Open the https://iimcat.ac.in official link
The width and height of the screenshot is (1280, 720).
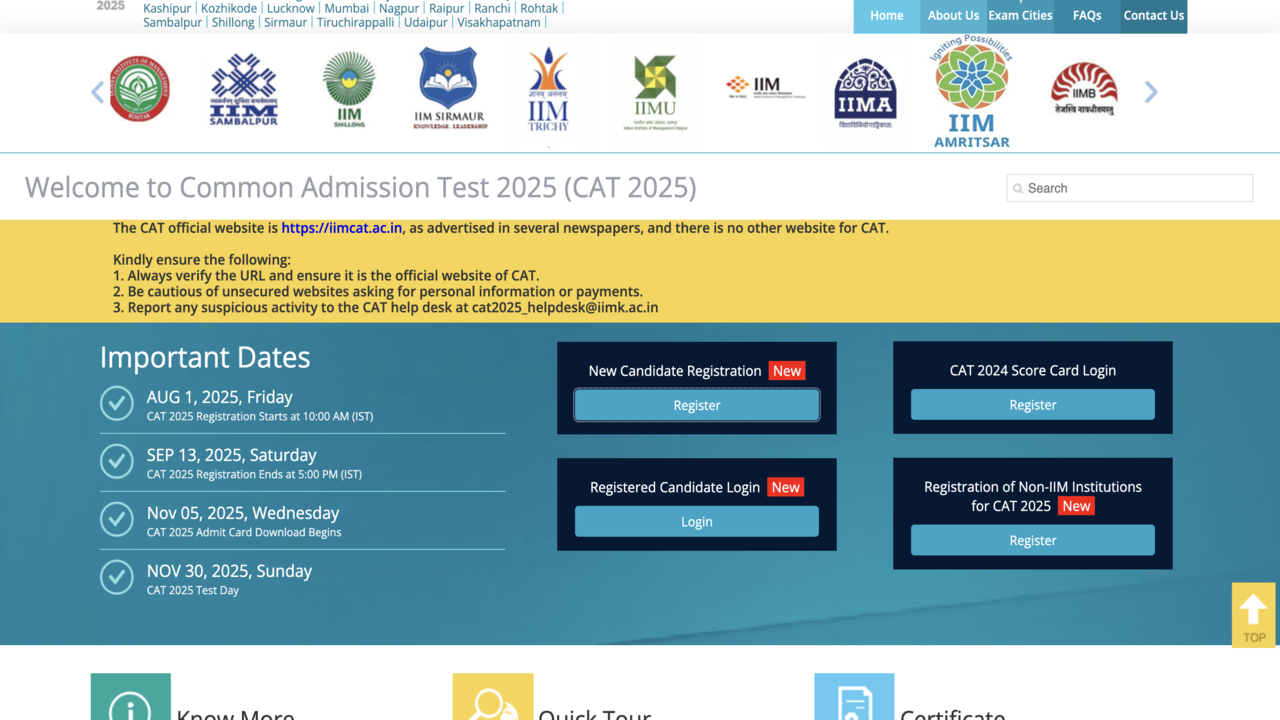pyautogui.click(x=341, y=228)
